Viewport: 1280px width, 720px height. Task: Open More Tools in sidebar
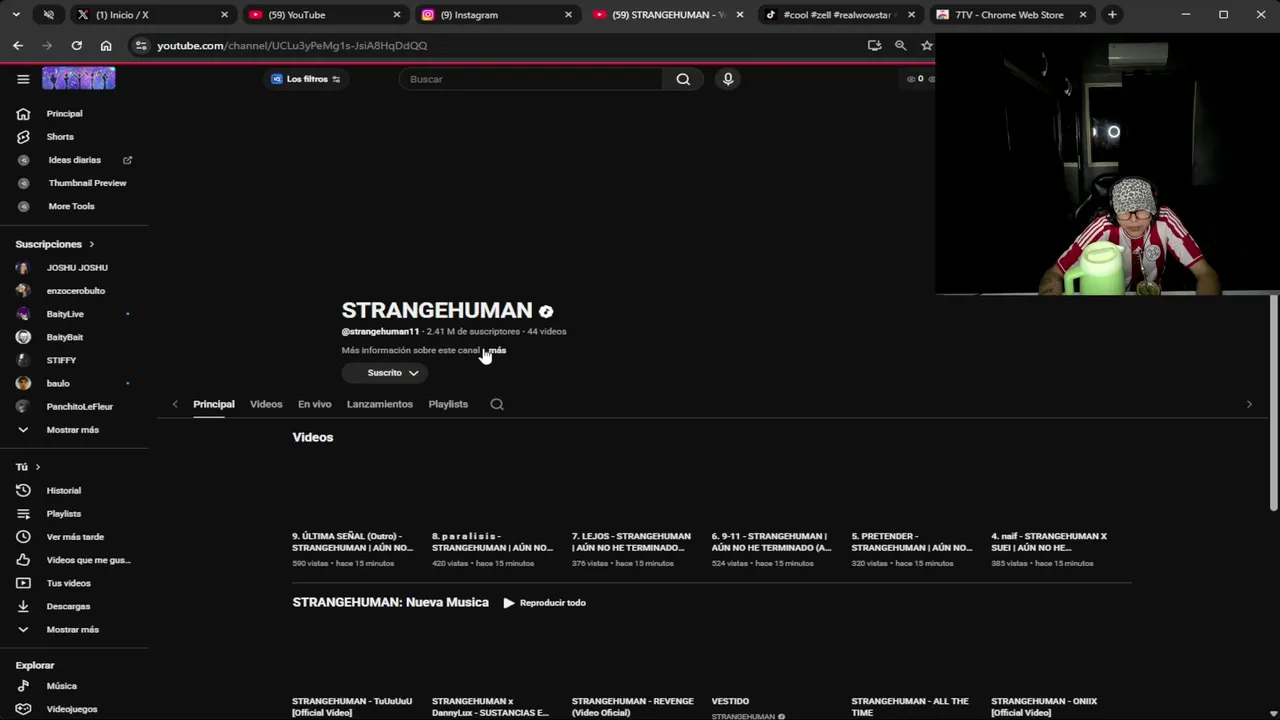(x=74, y=206)
